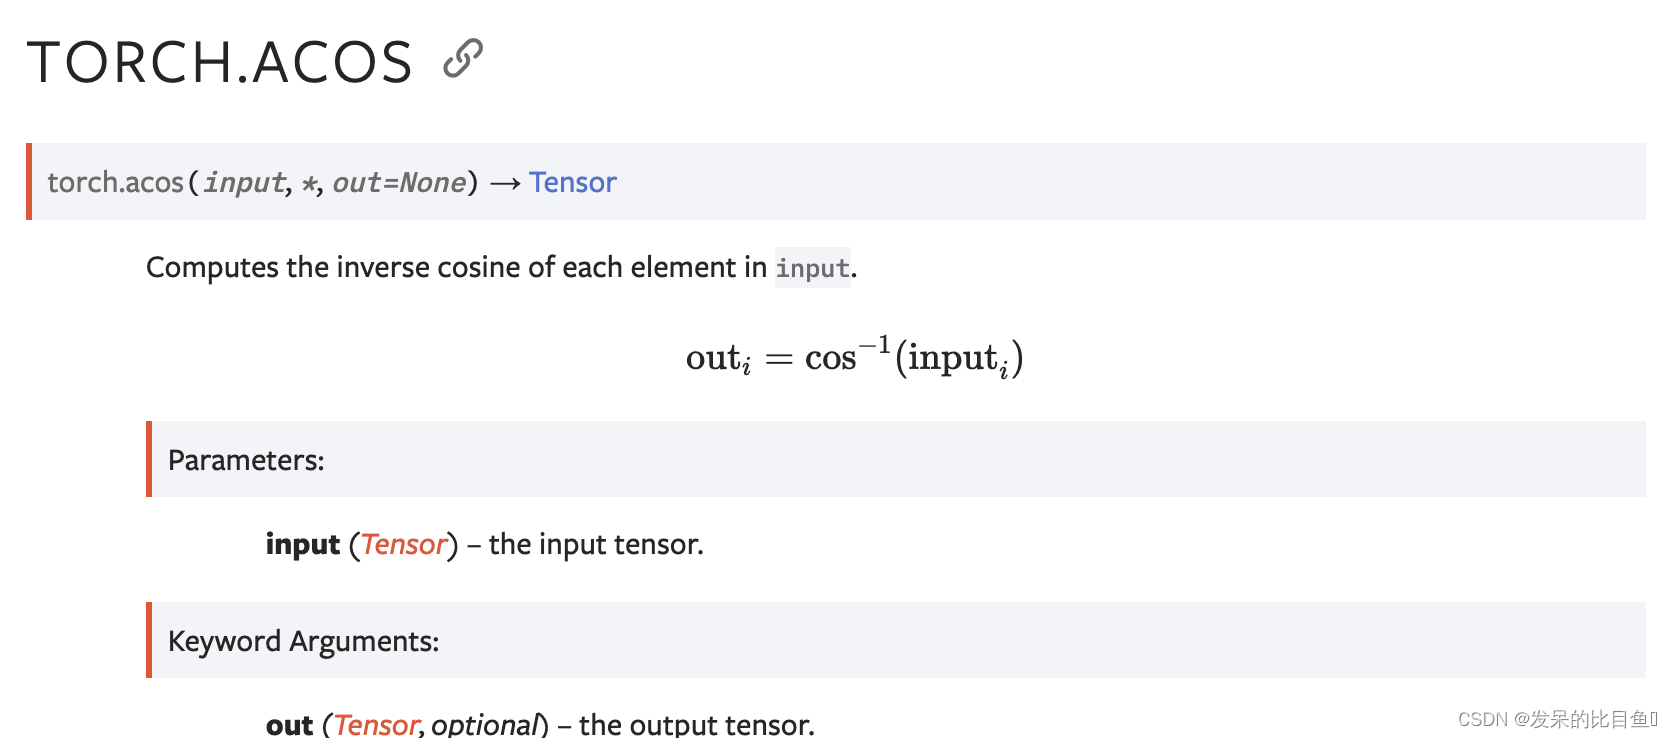The width and height of the screenshot is (1672, 738).
Task: Click the torch.acos name in the signature
Action: [x=115, y=182]
